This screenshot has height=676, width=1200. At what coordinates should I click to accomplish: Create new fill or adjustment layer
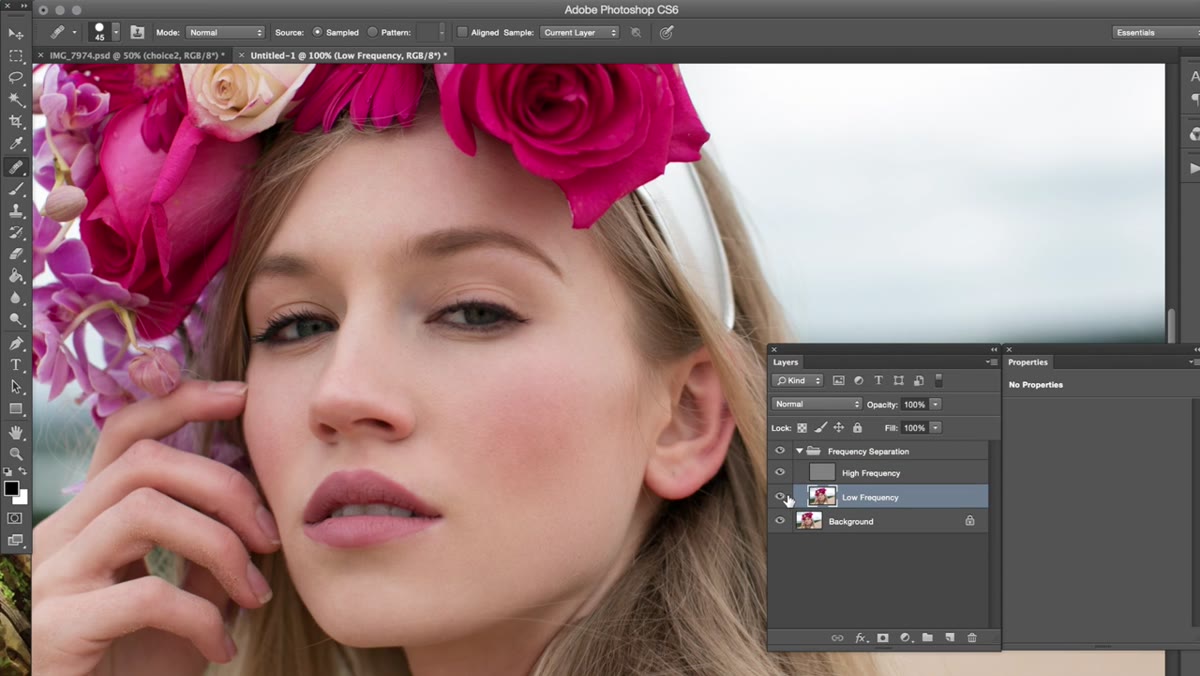click(905, 638)
